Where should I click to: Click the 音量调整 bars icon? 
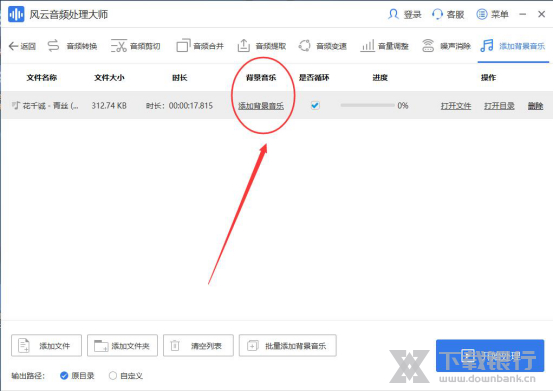click(367, 46)
